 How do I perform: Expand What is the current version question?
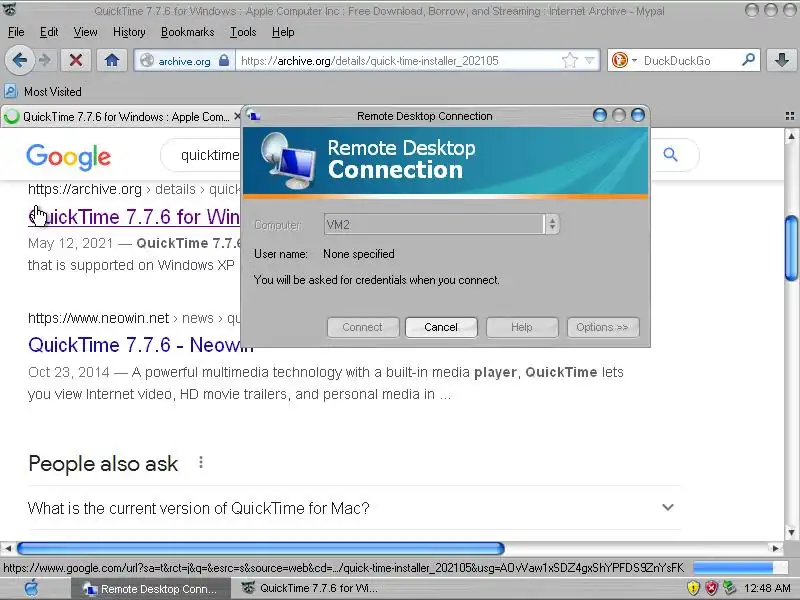coord(353,508)
